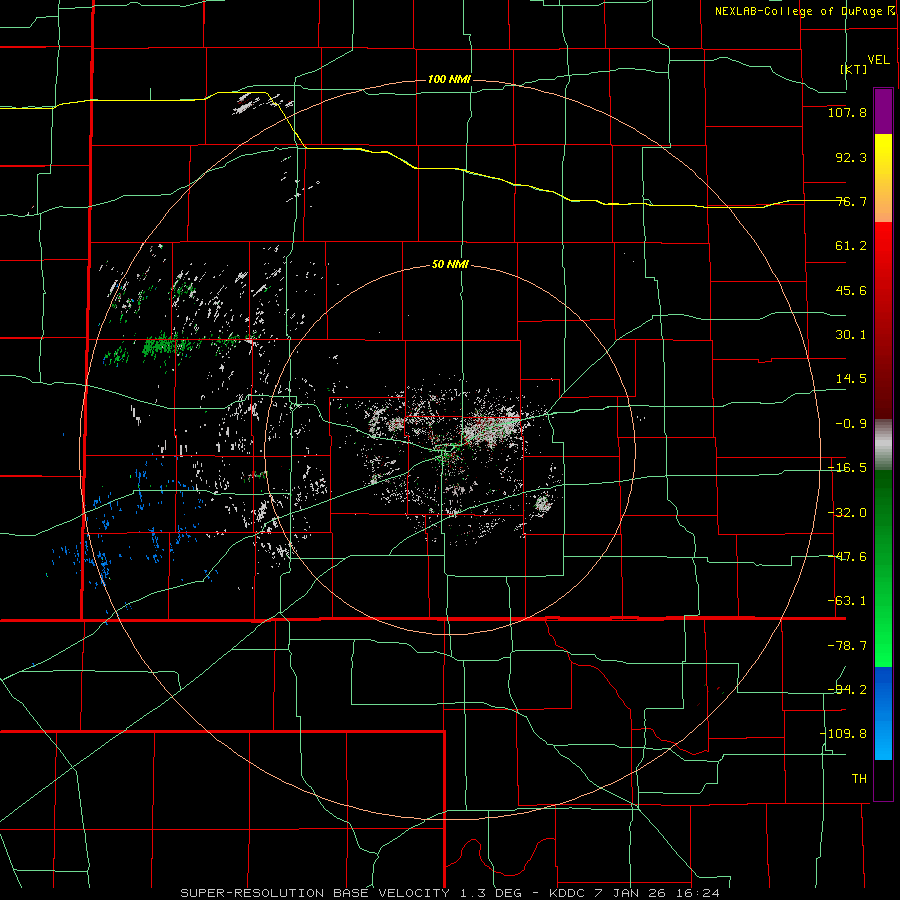This screenshot has width=900, height=900.
Task: Click the -16.5 scale value
Action: point(847,468)
